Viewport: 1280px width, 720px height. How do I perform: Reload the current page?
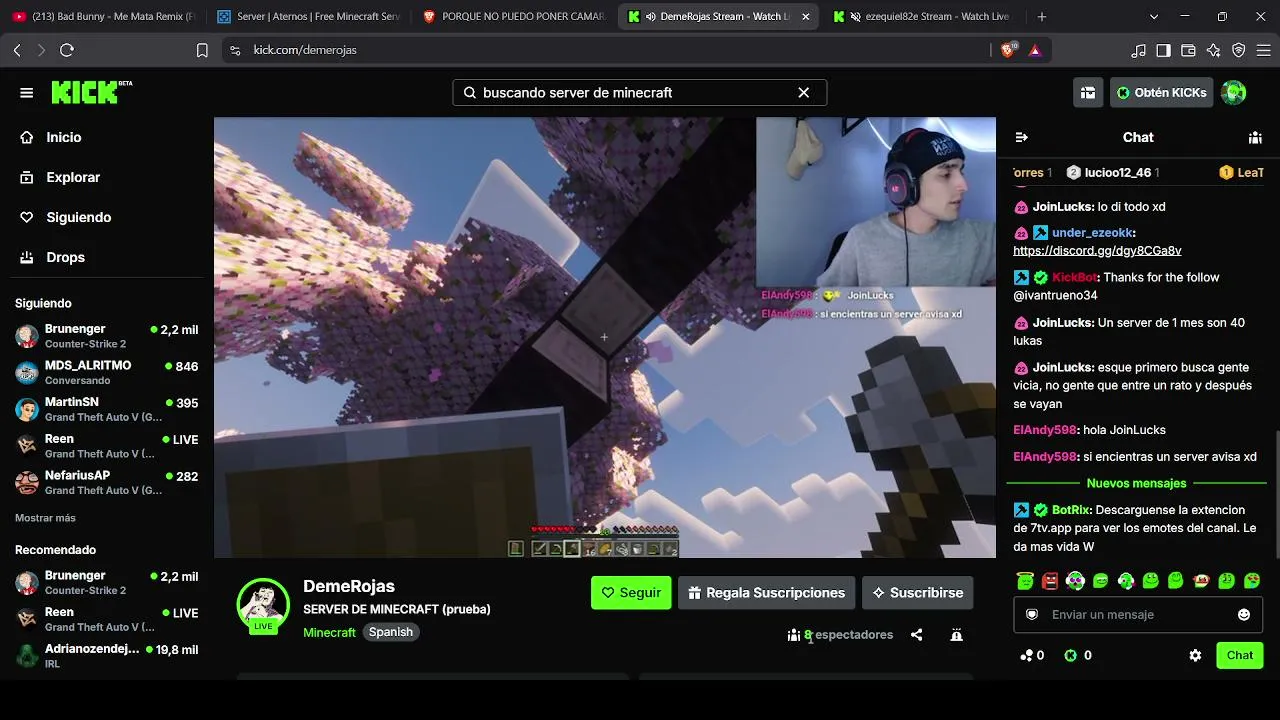click(x=67, y=50)
